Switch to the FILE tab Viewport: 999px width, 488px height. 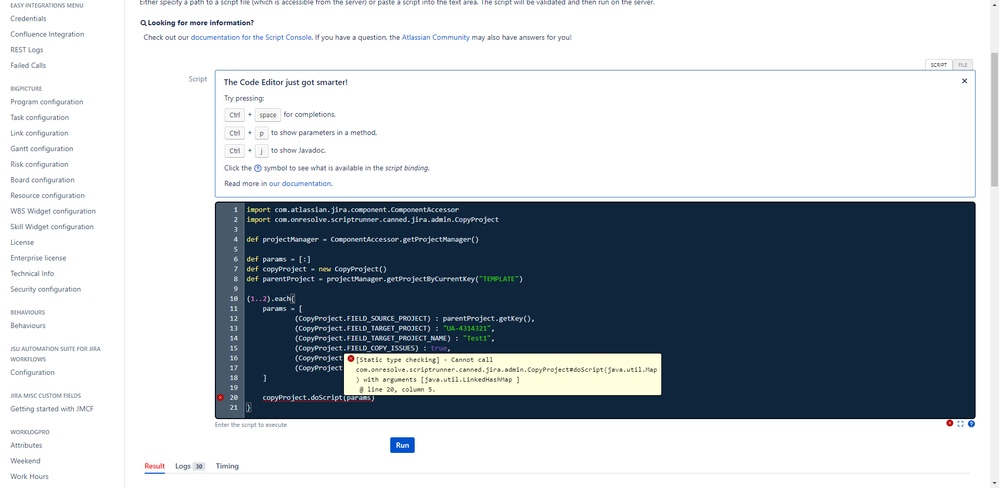click(963, 65)
